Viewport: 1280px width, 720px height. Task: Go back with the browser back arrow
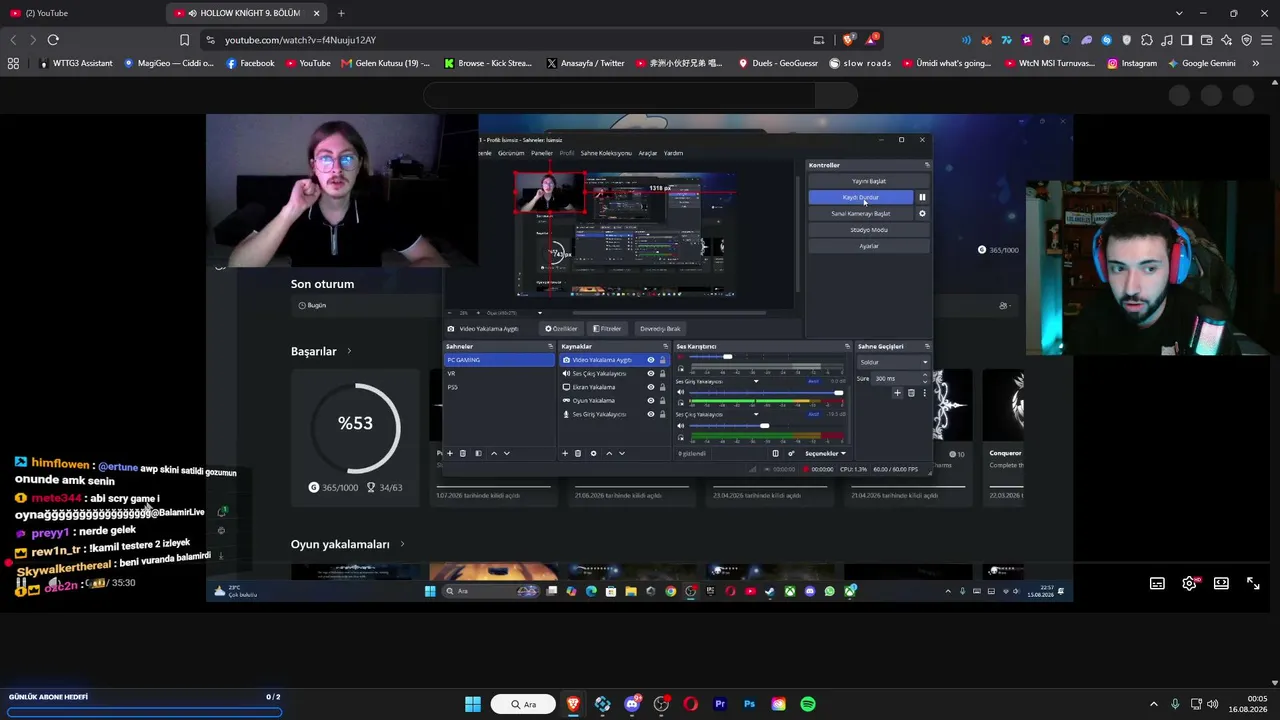pyautogui.click(x=13, y=40)
